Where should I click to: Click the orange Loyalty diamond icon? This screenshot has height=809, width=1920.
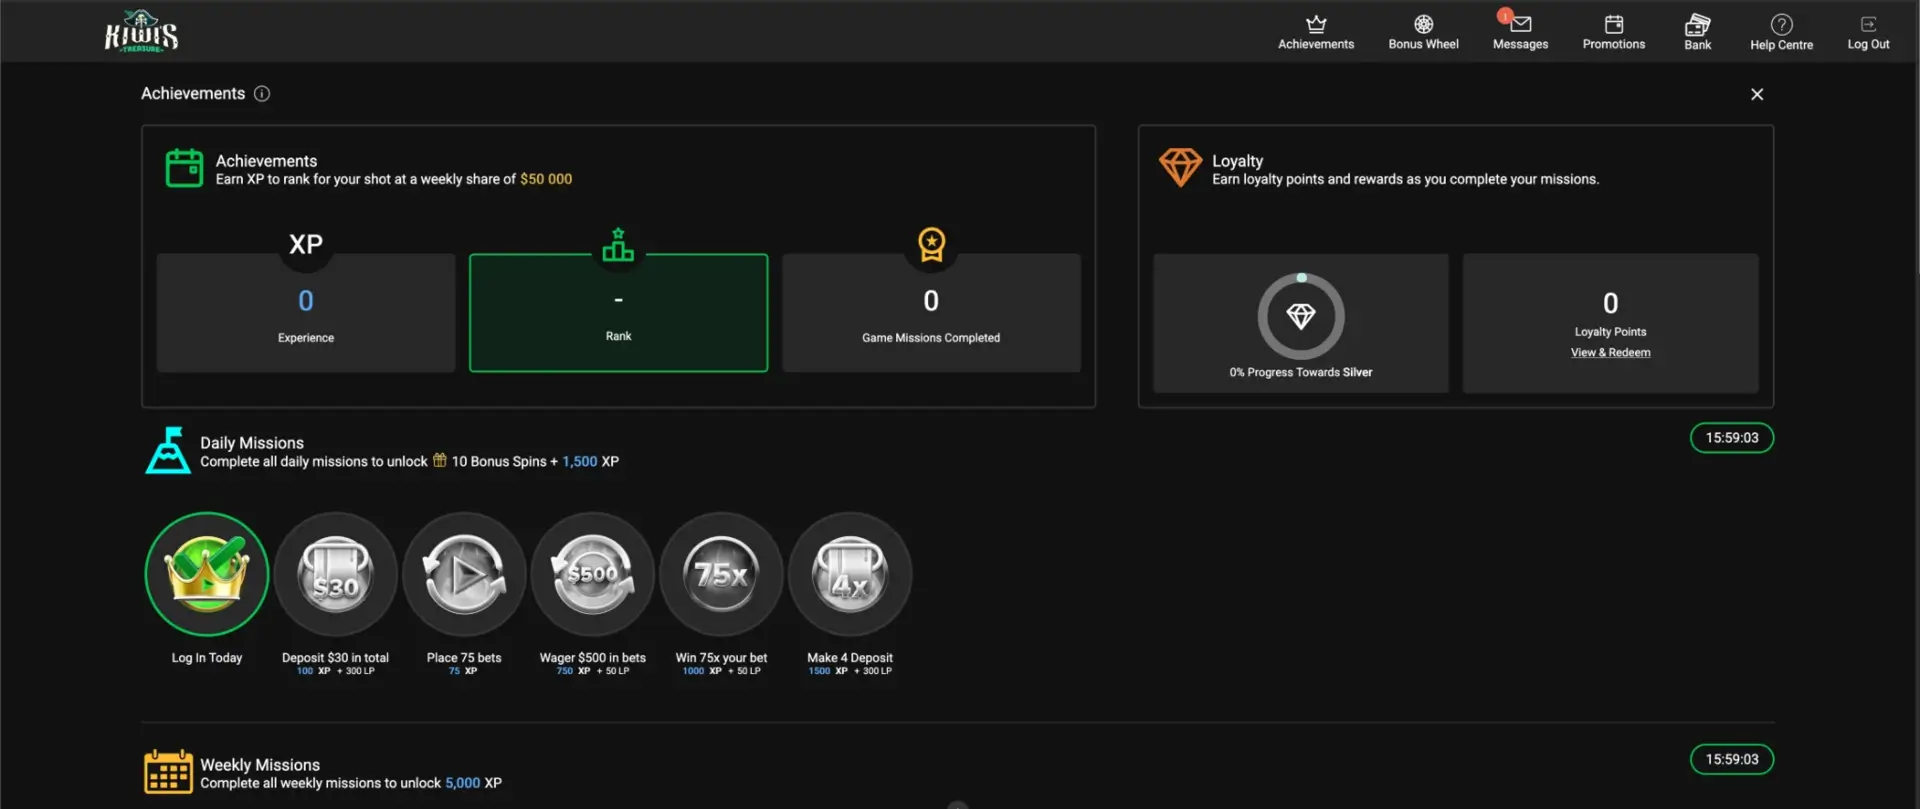pyautogui.click(x=1180, y=167)
